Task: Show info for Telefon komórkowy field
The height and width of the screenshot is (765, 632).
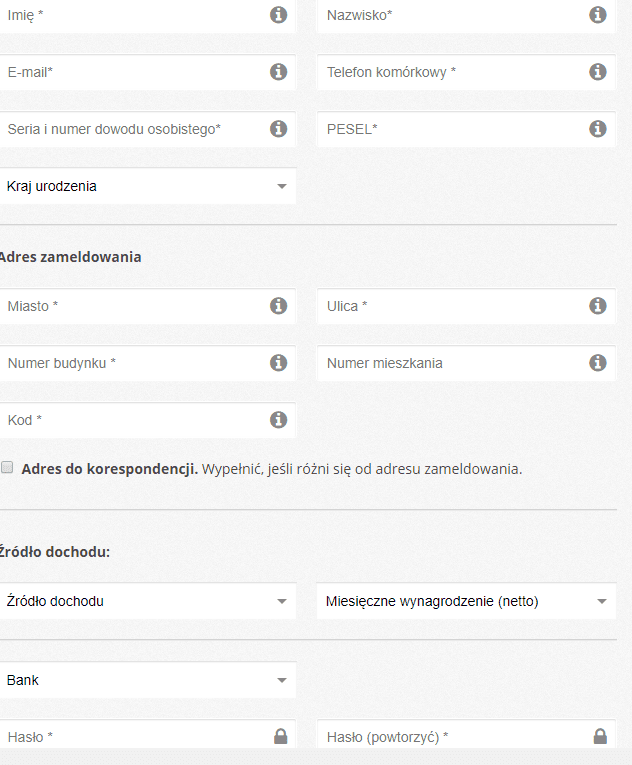Action: pos(598,72)
